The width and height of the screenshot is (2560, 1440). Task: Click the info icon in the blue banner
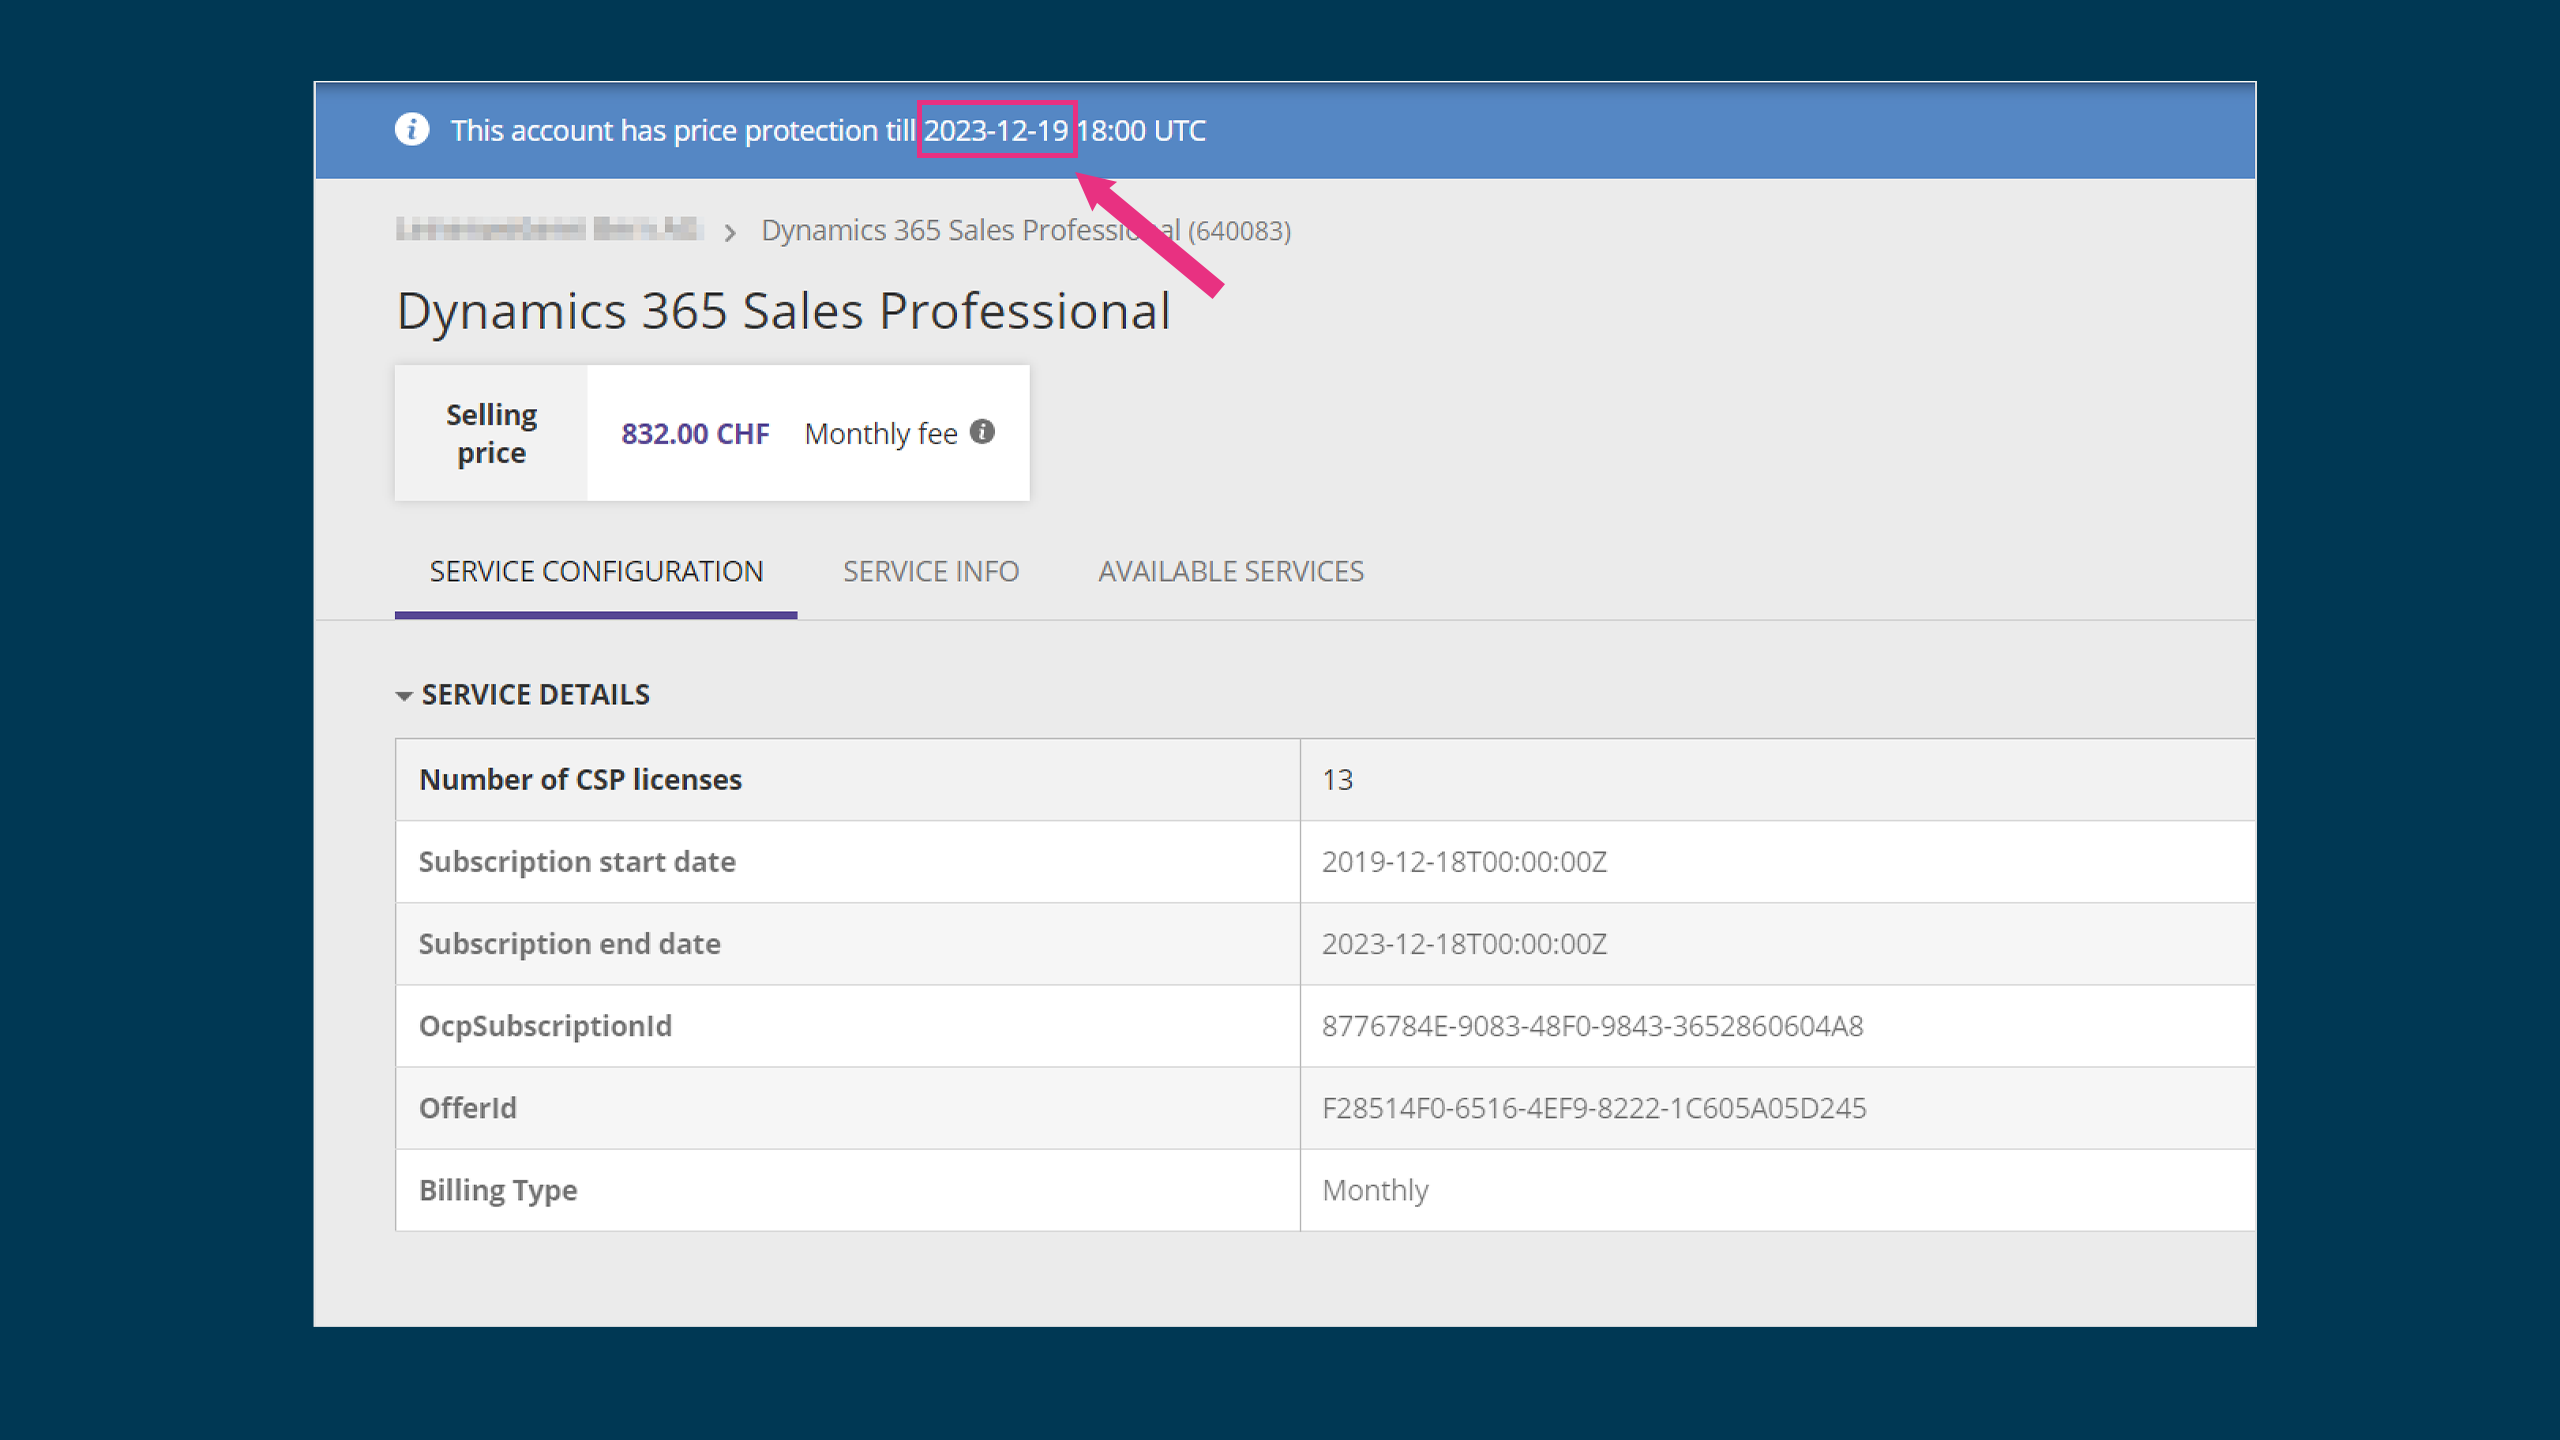412,130
